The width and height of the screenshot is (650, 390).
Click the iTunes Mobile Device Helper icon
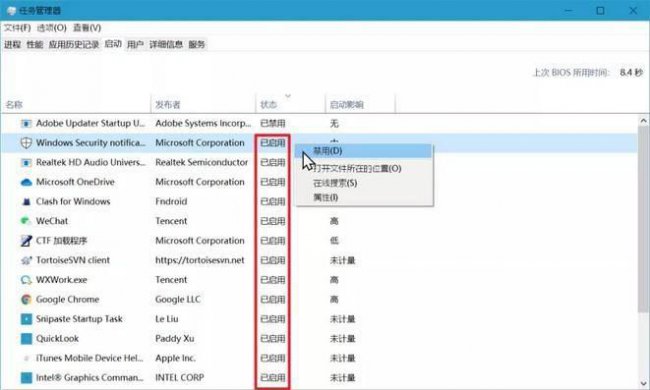26,358
